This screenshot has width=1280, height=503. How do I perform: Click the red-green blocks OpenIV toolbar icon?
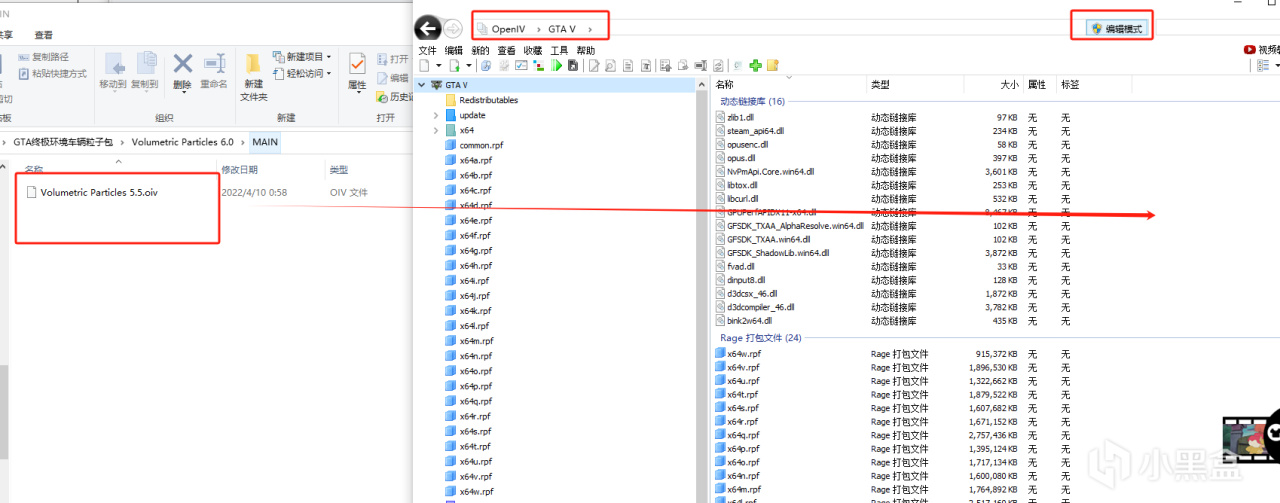(539, 65)
